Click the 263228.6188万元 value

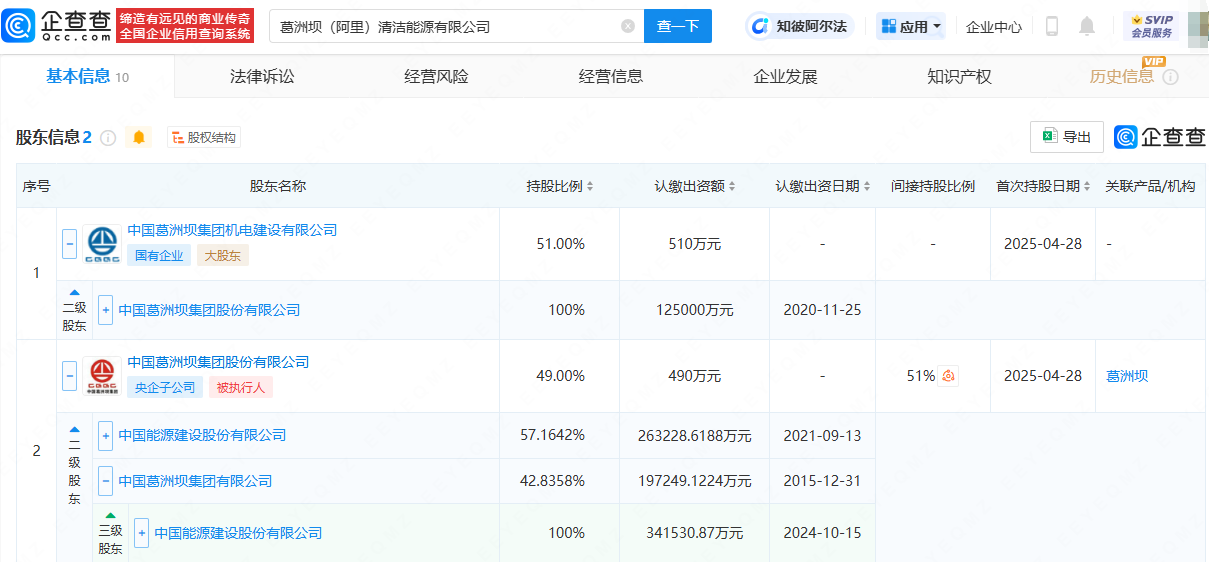694,435
